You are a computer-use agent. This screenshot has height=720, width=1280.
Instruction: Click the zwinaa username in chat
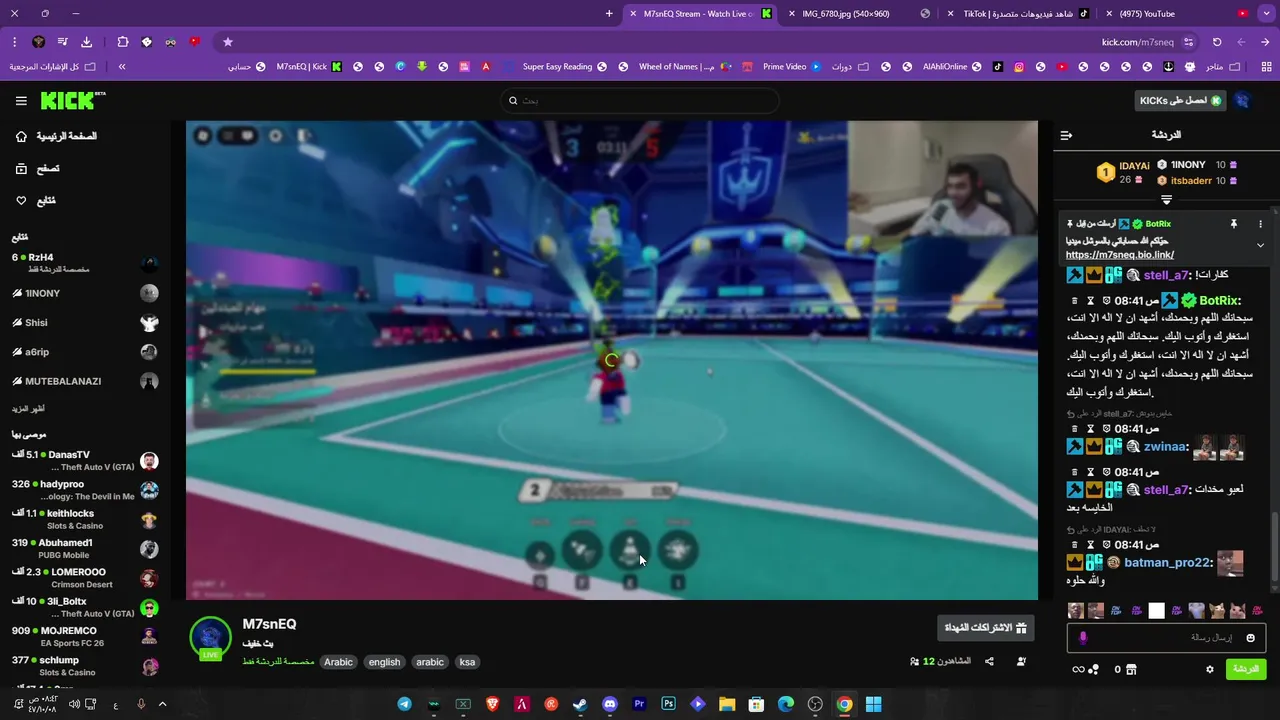[1165, 447]
